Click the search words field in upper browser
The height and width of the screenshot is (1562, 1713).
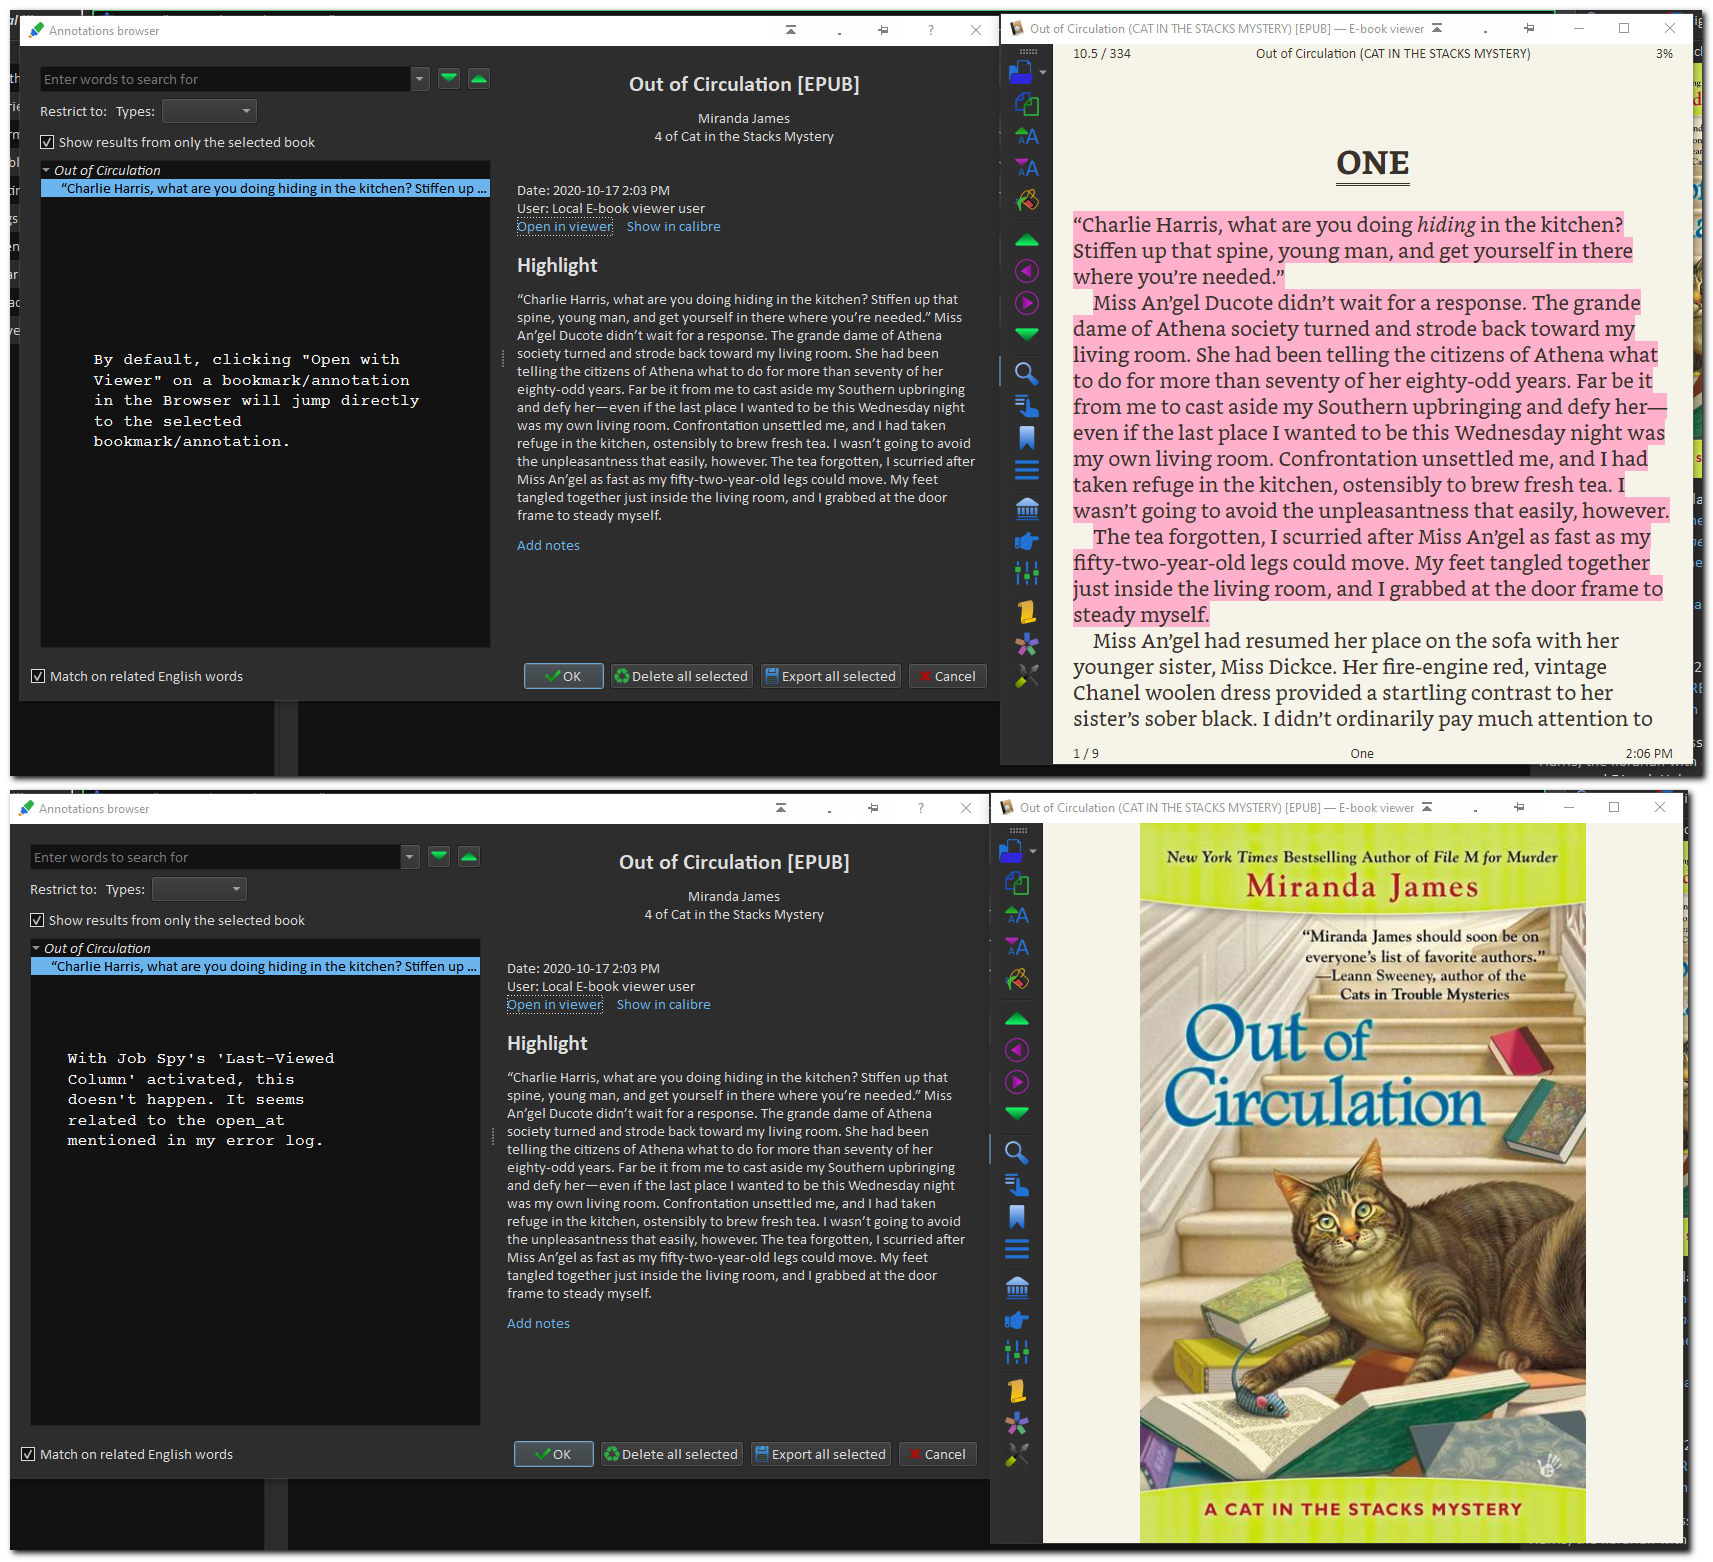(x=226, y=79)
